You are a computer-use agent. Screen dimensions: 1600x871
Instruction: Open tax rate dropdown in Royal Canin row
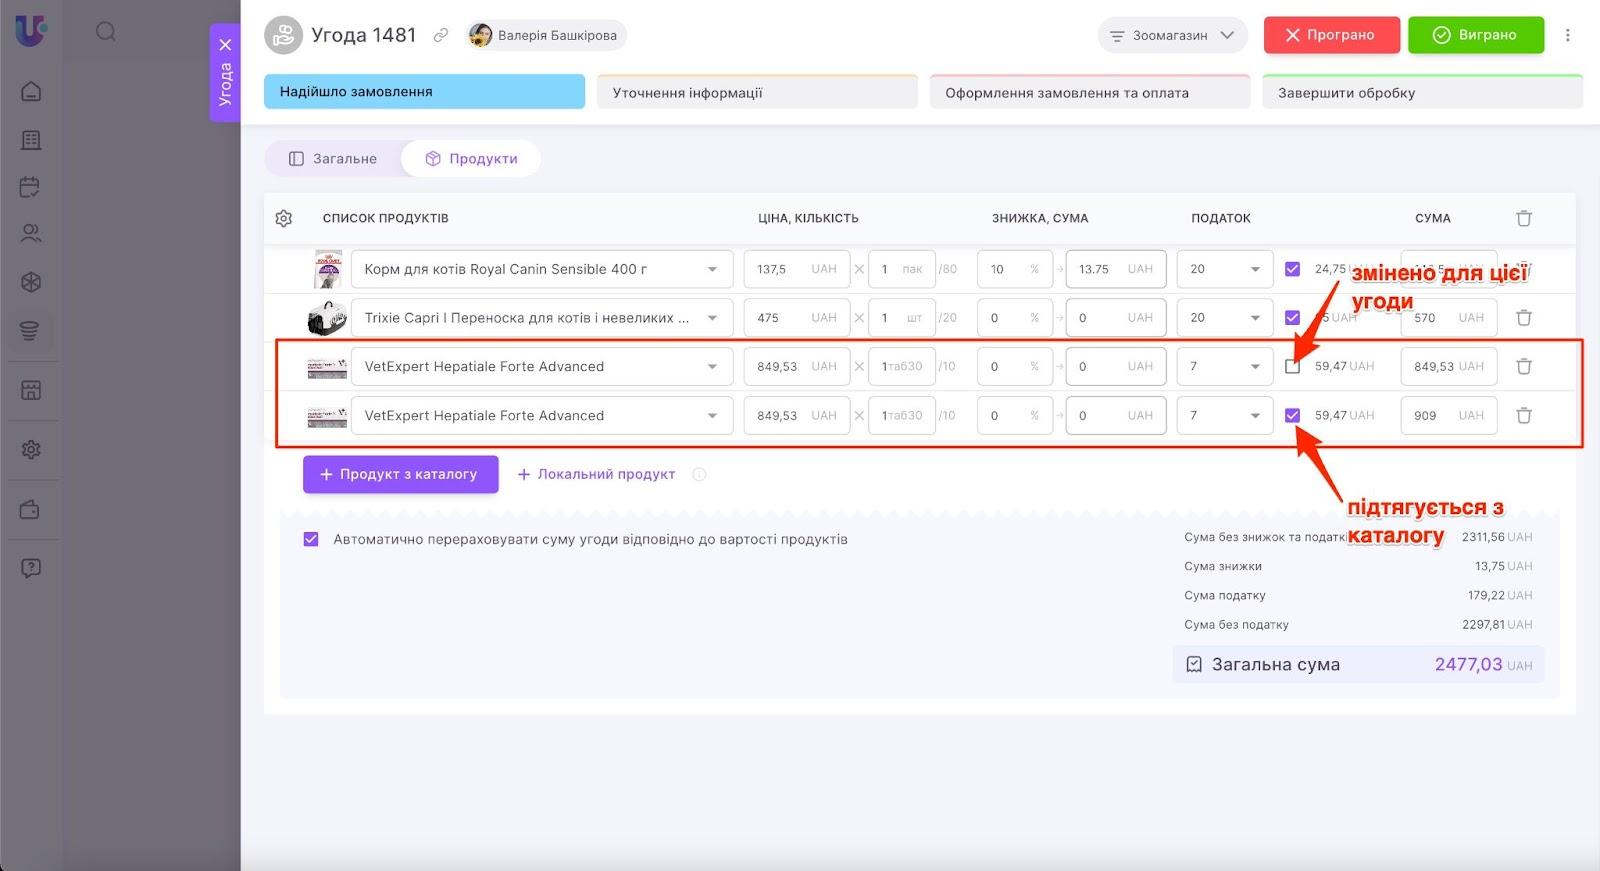[x=1224, y=269]
